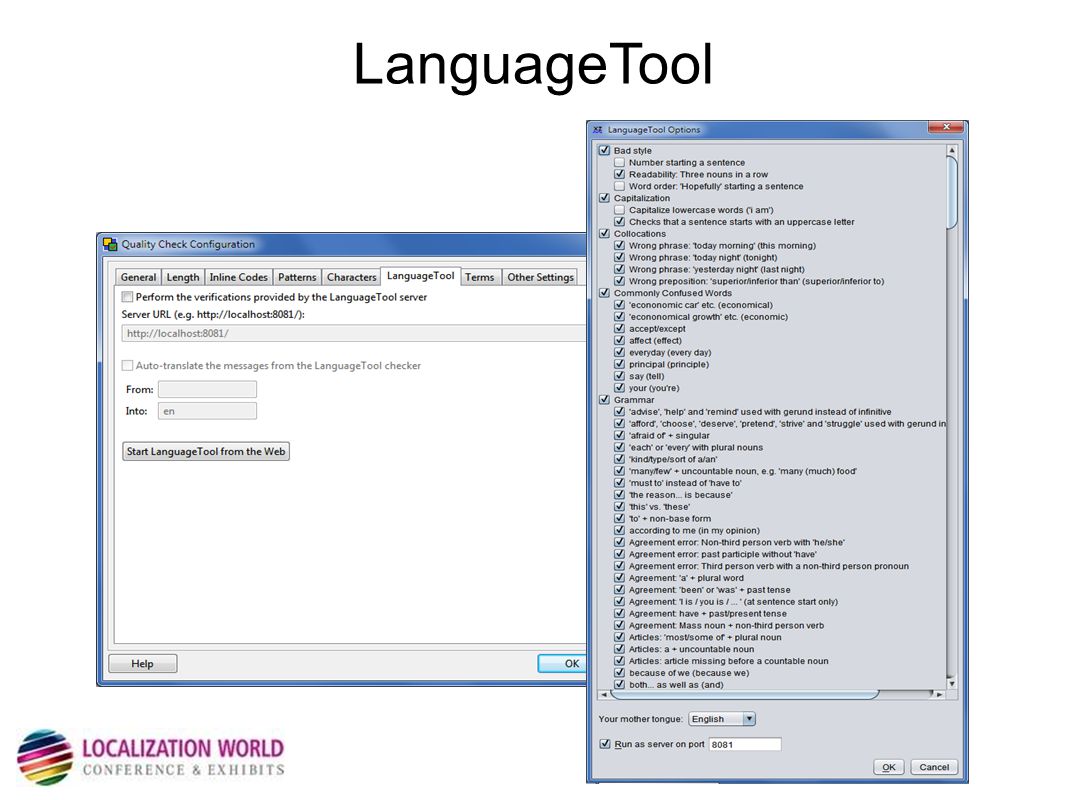This screenshot has height=800, width=1066.
Task: Click the horizontal scroll left arrow
Action: (604, 695)
